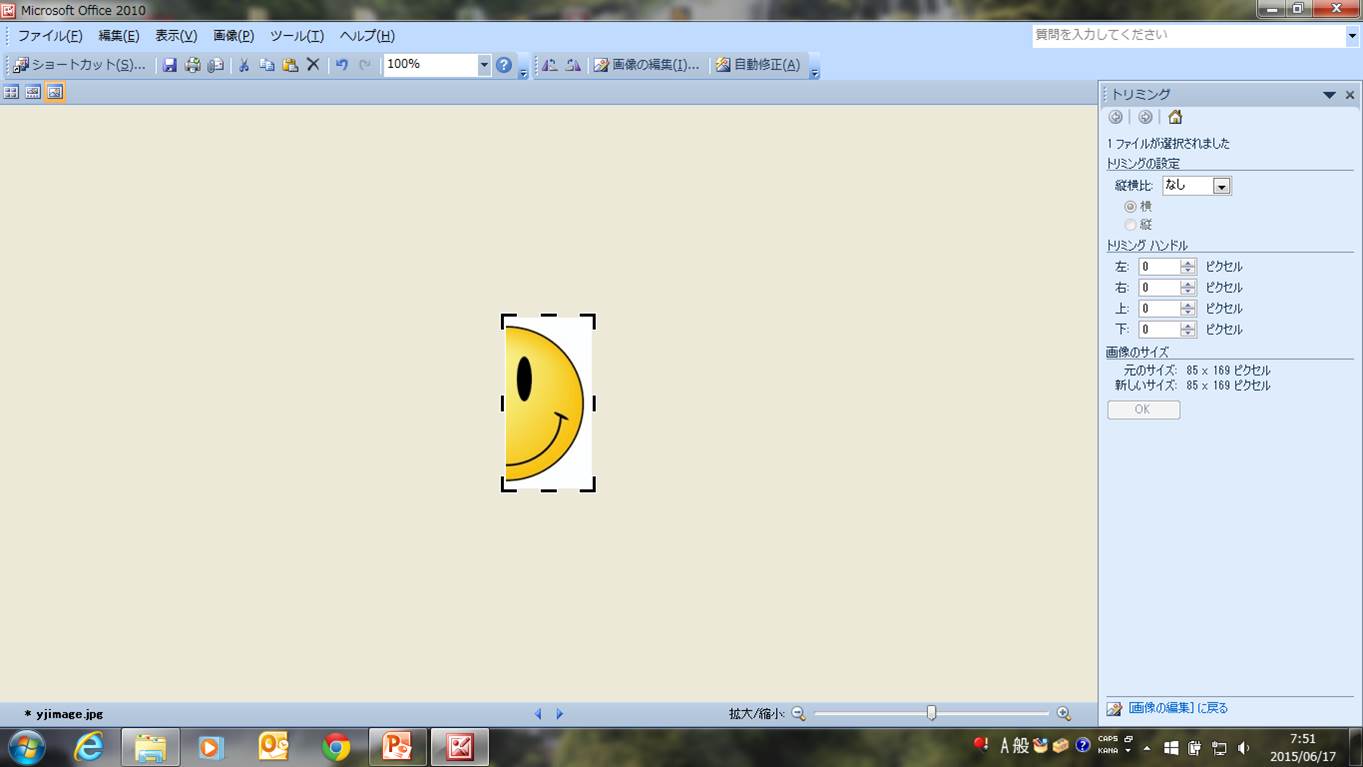Select the 横 (landscape) radio button

1130,206
